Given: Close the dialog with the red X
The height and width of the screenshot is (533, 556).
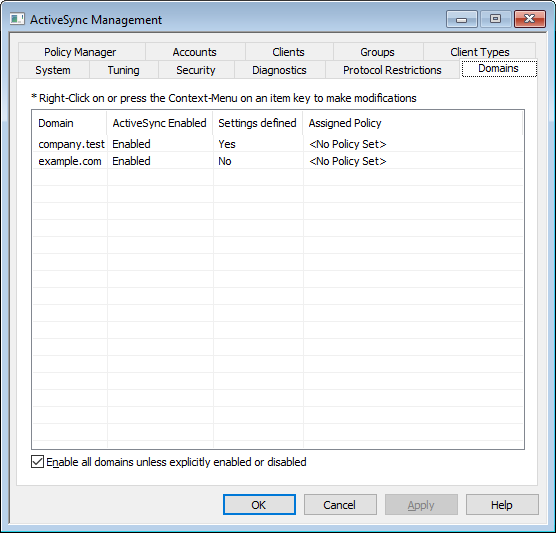Looking at the screenshot, I should (x=529, y=19).
